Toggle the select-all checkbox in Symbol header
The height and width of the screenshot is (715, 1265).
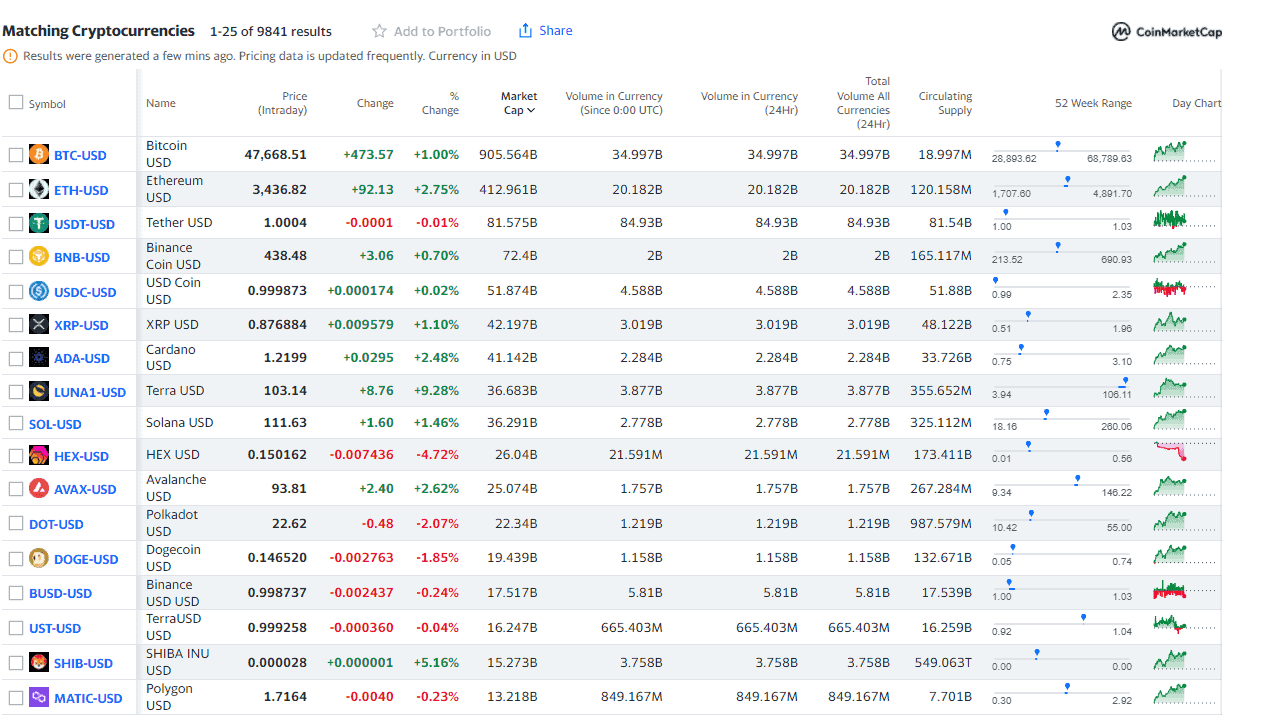click(16, 102)
